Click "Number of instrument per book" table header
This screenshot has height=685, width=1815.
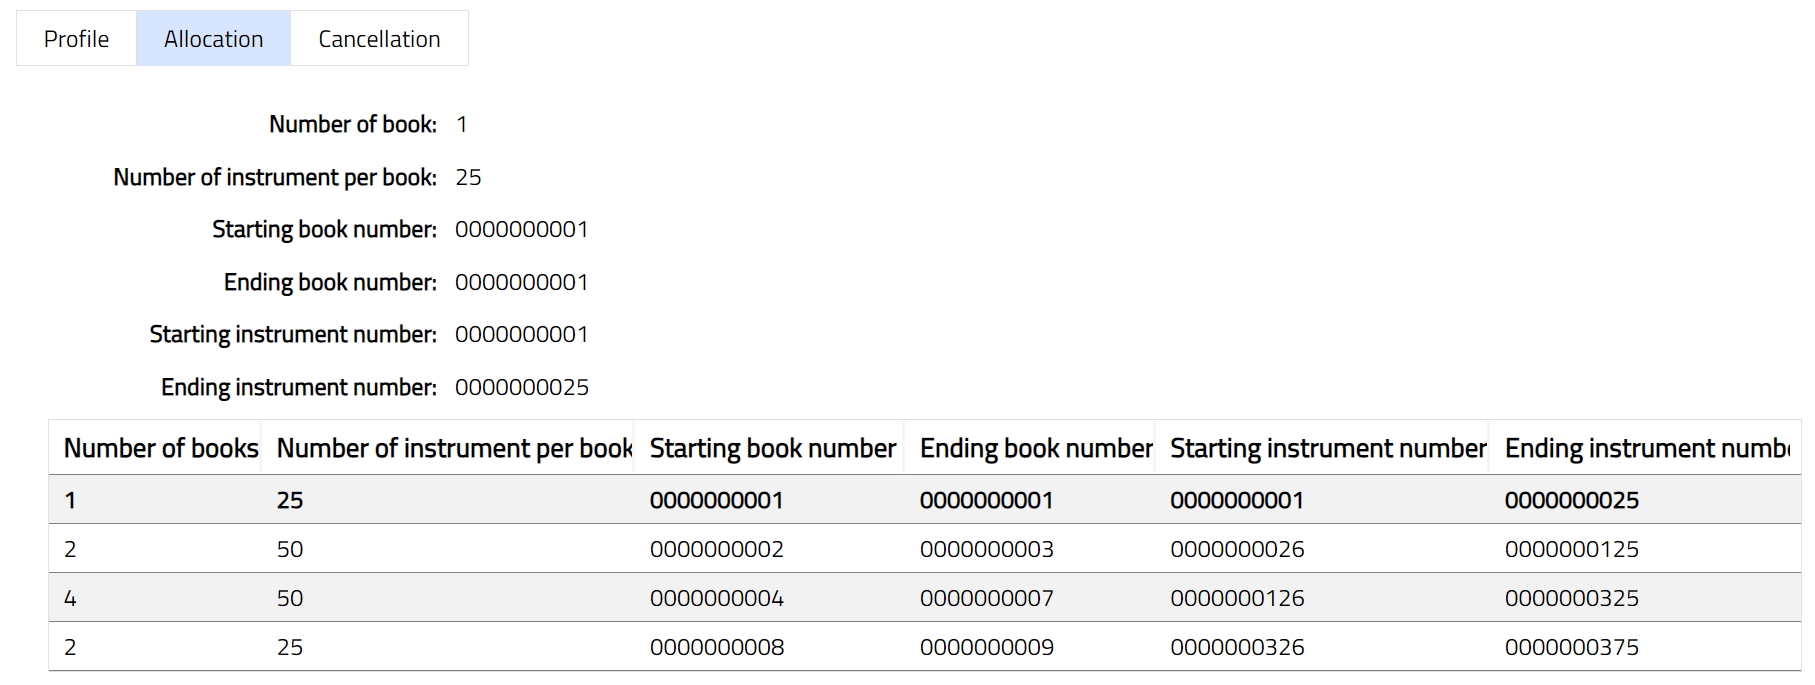[454, 449]
